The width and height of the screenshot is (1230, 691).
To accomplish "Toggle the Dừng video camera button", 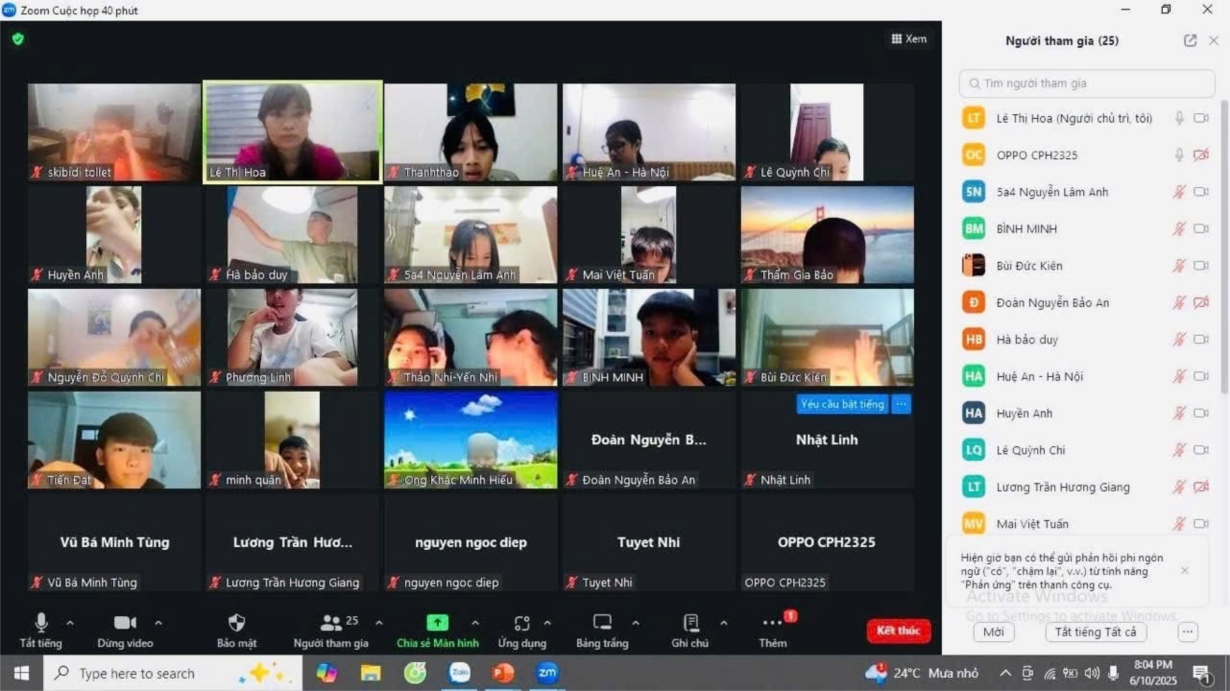I will coord(125,623).
